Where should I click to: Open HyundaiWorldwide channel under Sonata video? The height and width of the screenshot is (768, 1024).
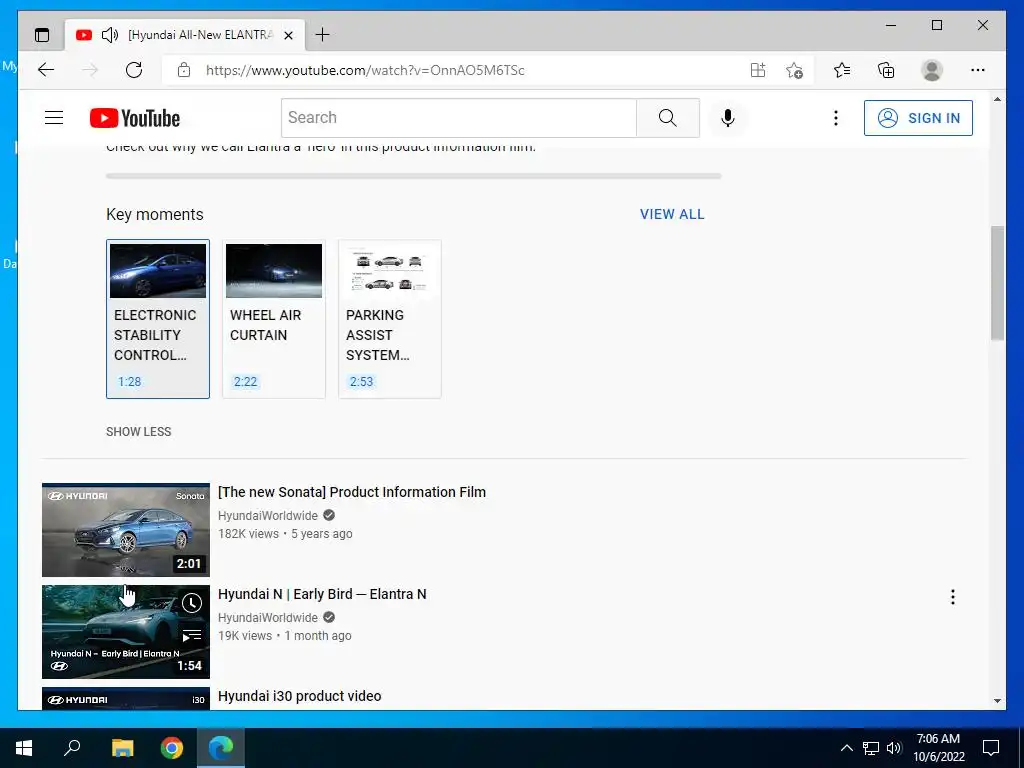(x=268, y=515)
